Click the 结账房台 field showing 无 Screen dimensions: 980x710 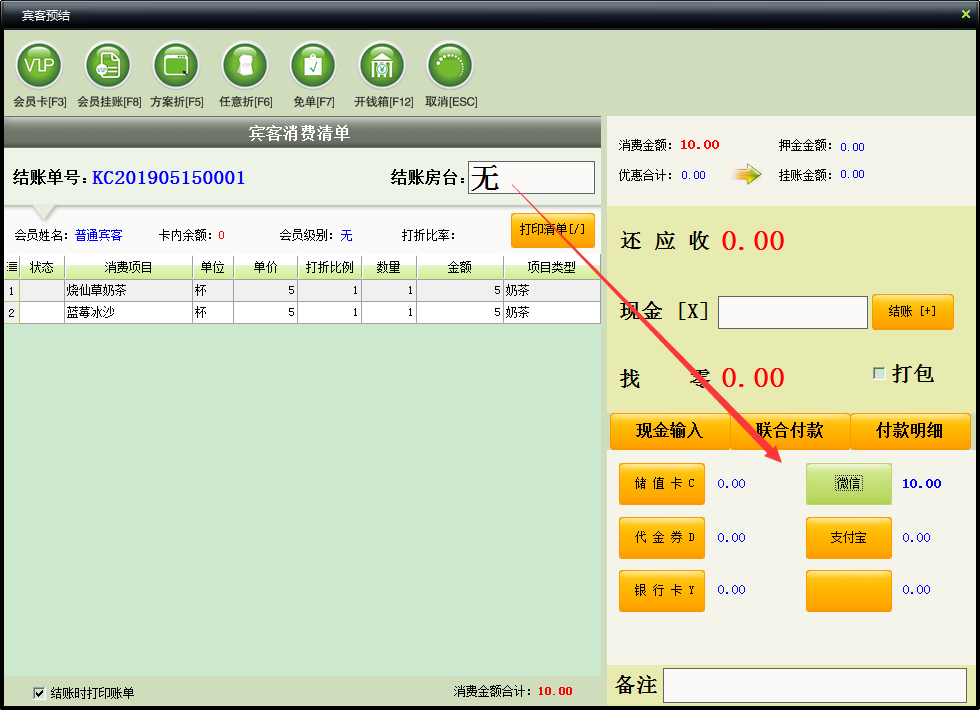(531, 178)
